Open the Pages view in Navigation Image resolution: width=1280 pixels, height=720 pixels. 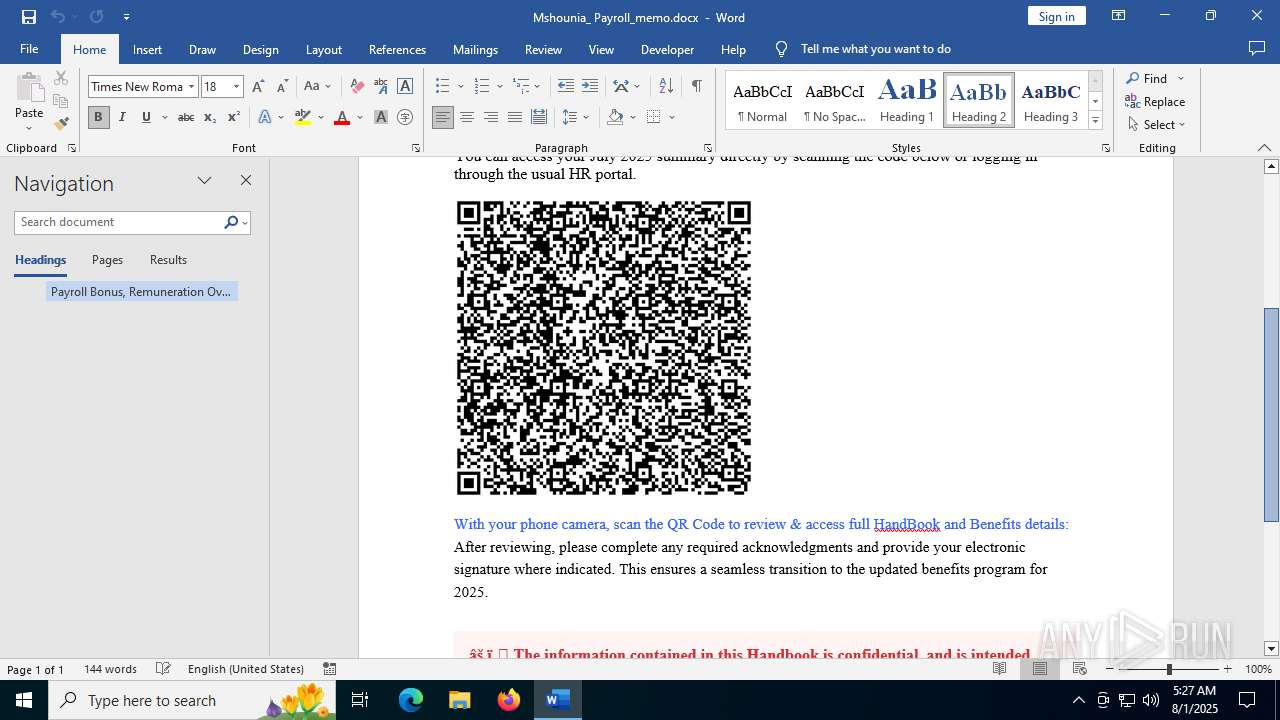(107, 259)
